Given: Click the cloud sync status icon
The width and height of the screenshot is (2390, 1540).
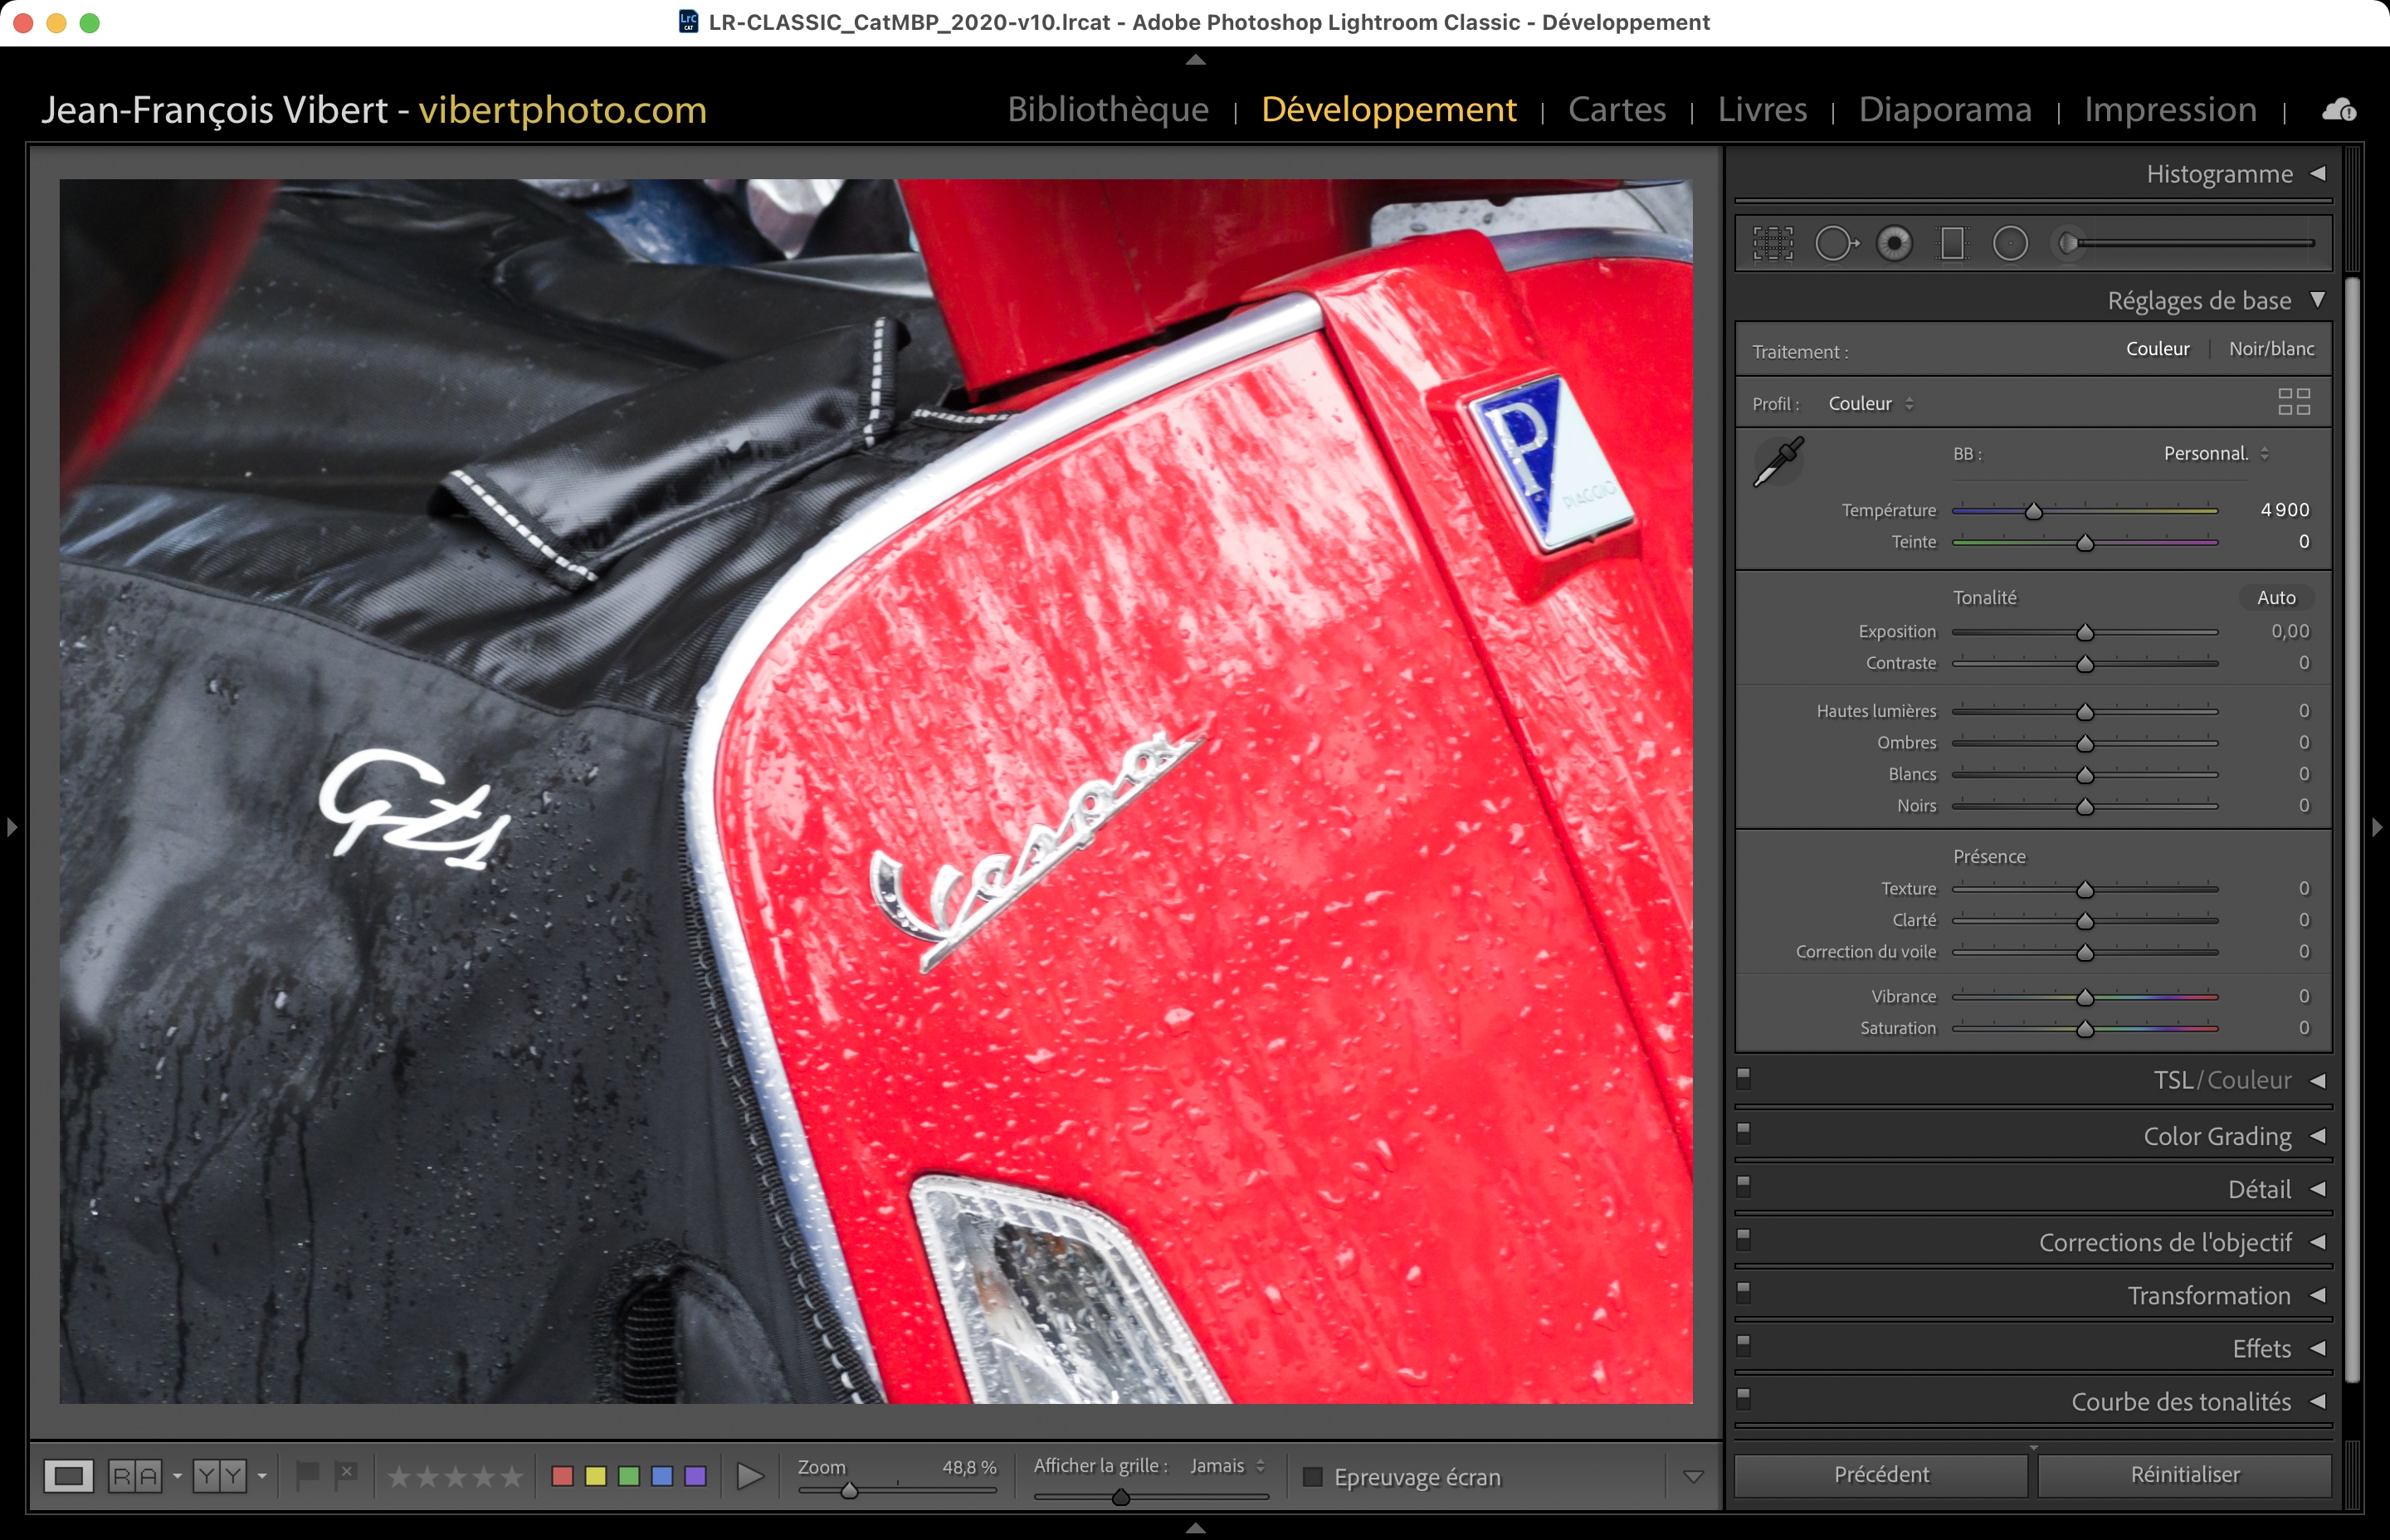Looking at the screenshot, I should [x=2338, y=110].
